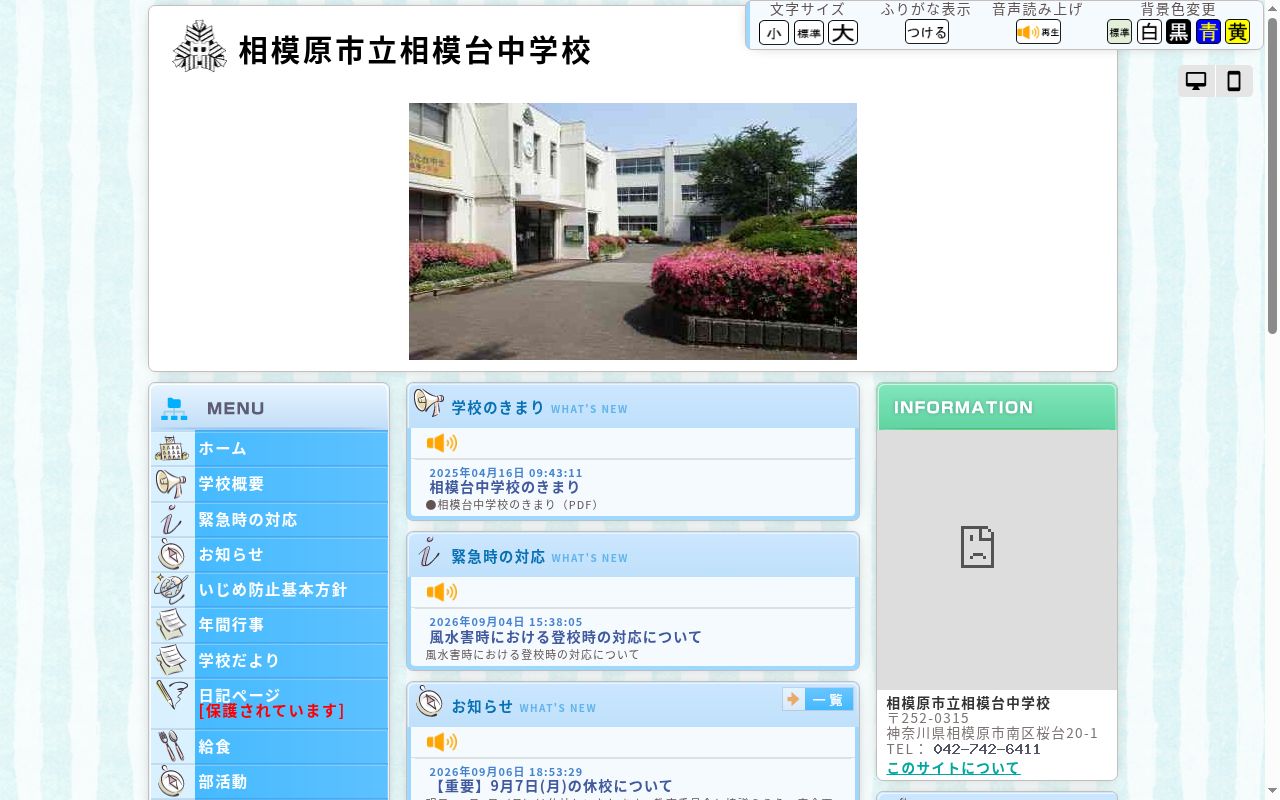Switch to desktop view icon
Screen dimensions: 1280x800
tap(1196, 81)
